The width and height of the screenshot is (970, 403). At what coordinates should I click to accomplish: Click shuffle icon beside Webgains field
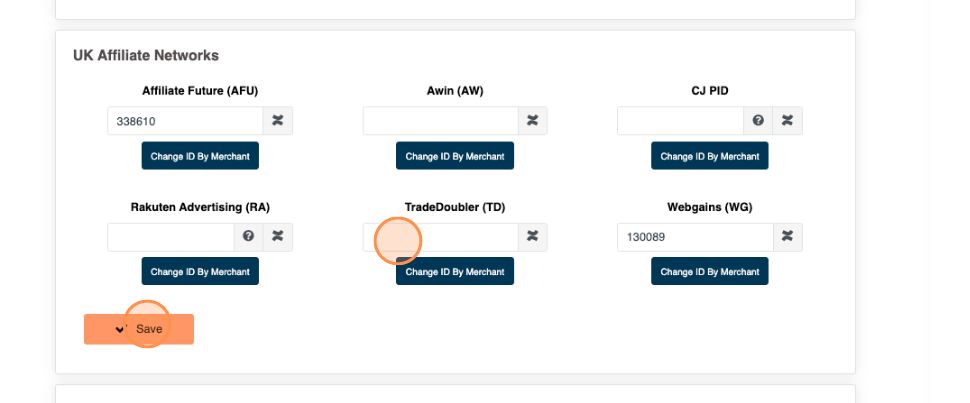point(788,237)
